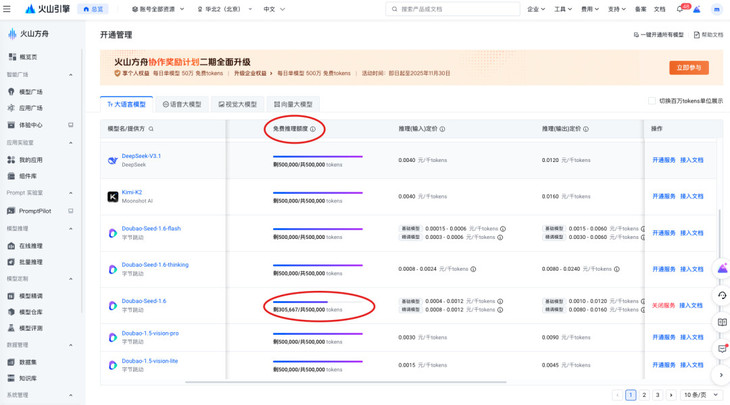Click the 模型广场 sidebar icon
Image resolution: width=730 pixels, height=405 pixels.
pyautogui.click(x=12, y=92)
